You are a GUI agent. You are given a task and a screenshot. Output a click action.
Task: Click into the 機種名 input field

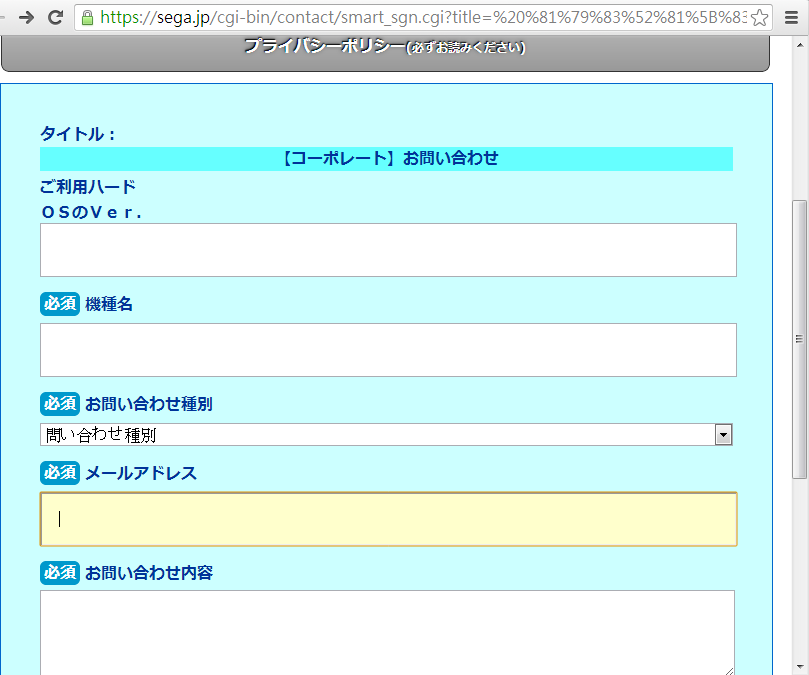click(388, 350)
